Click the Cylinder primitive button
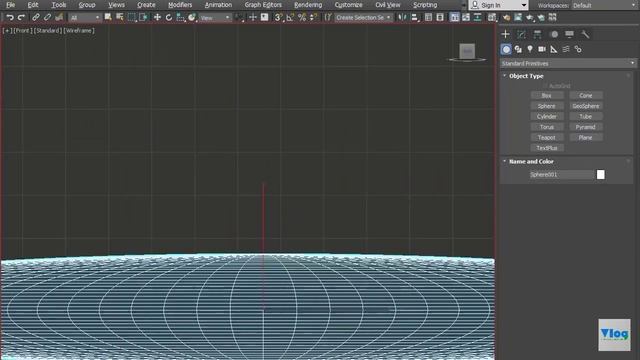This screenshot has height=360, width=640. 547,117
